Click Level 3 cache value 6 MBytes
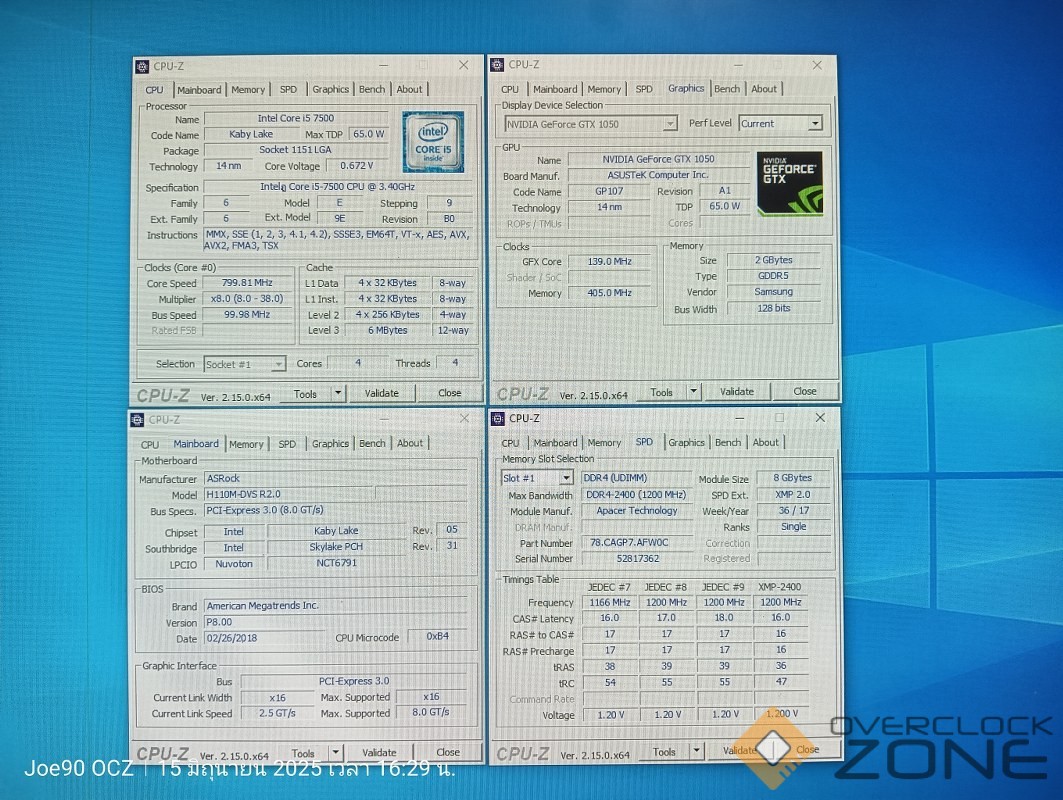Screen dimensions: 1063x800 [387, 330]
